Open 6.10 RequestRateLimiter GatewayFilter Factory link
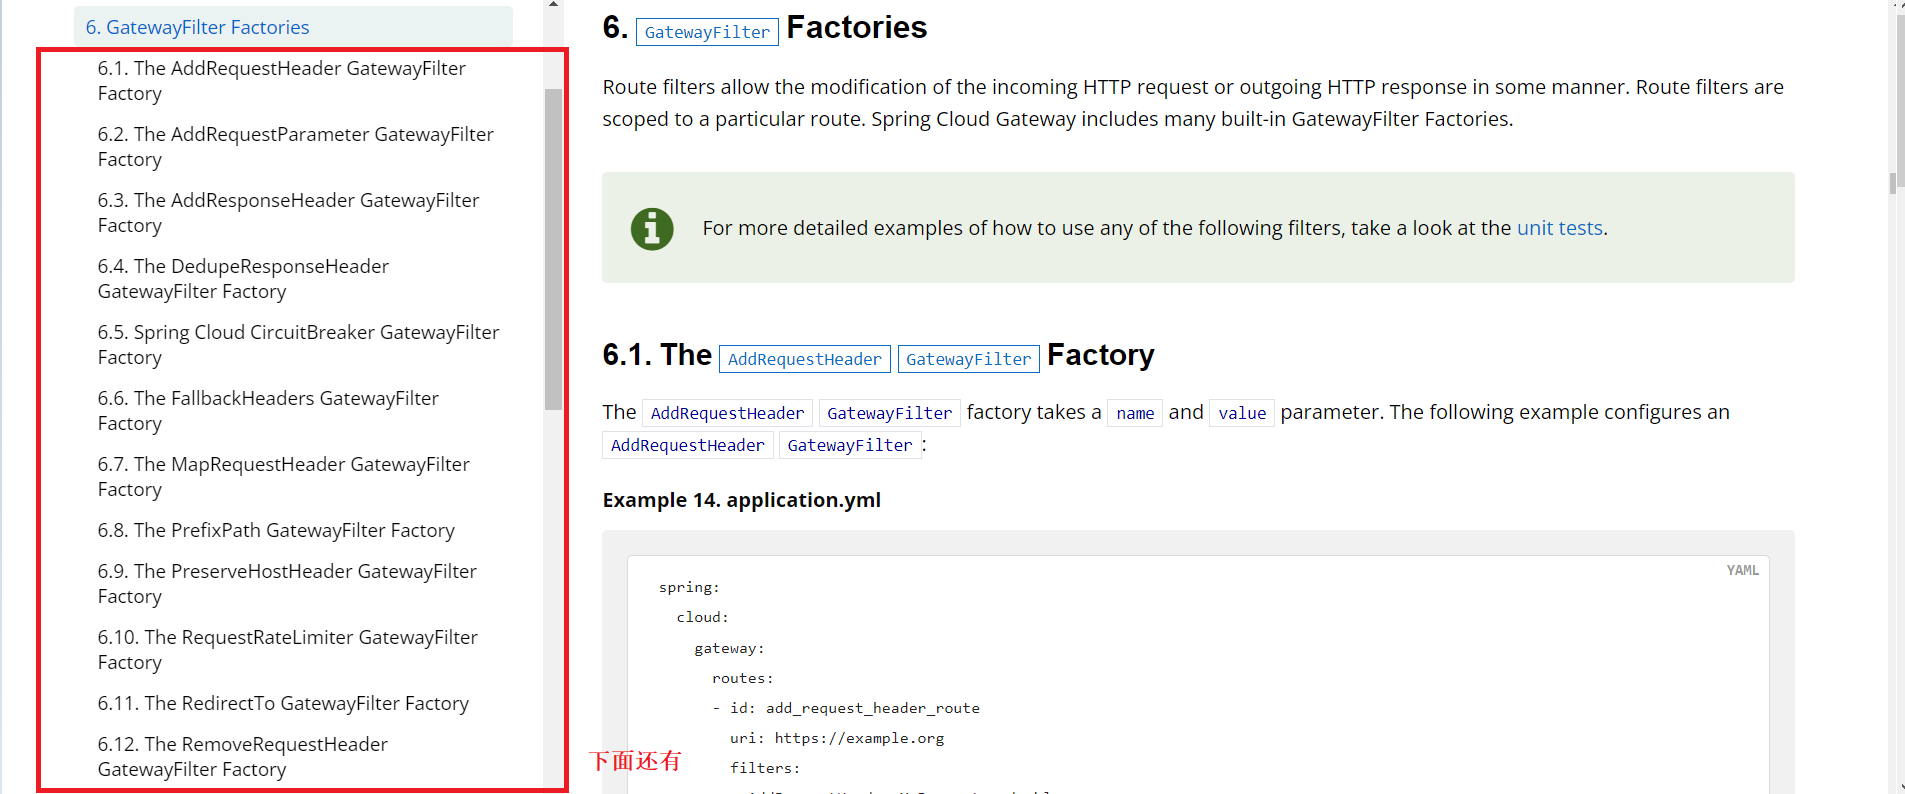Screen dimensions: 1905x794 point(288,650)
